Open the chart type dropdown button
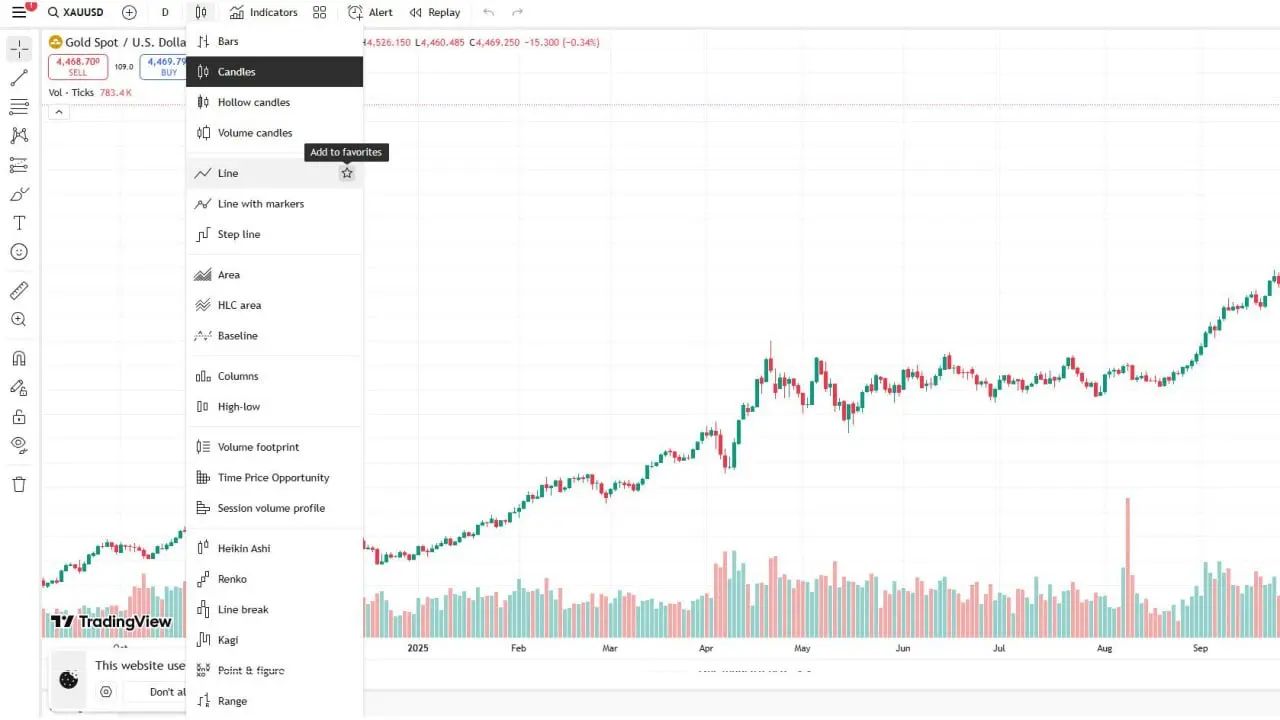Viewport: 1280px width, 720px height. pyautogui.click(x=201, y=13)
